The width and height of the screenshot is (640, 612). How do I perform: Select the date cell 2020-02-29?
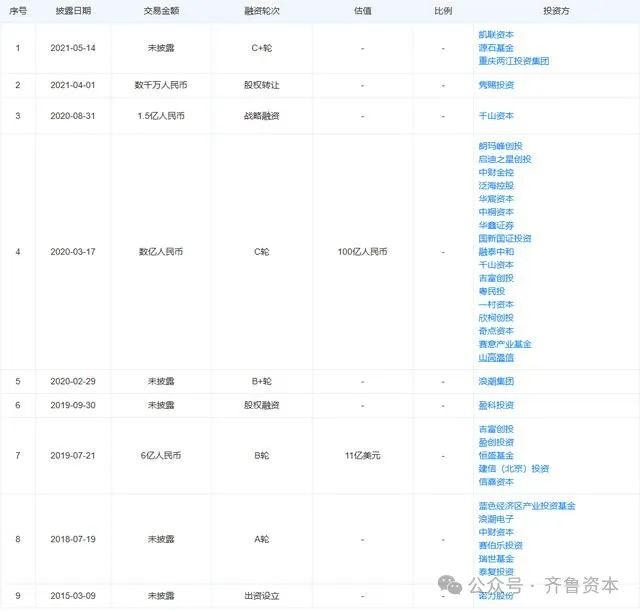point(73,381)
